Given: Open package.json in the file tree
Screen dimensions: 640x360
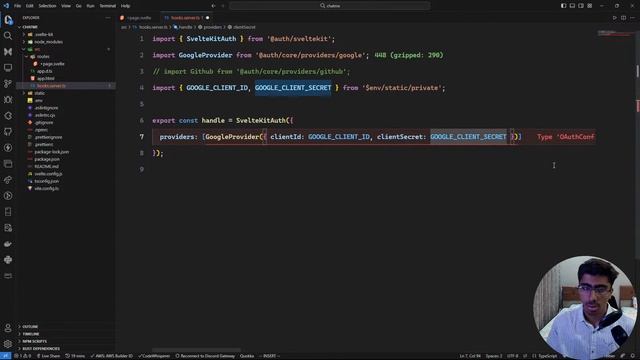Looking at the screenshot, I should click(x=47, y=159).
